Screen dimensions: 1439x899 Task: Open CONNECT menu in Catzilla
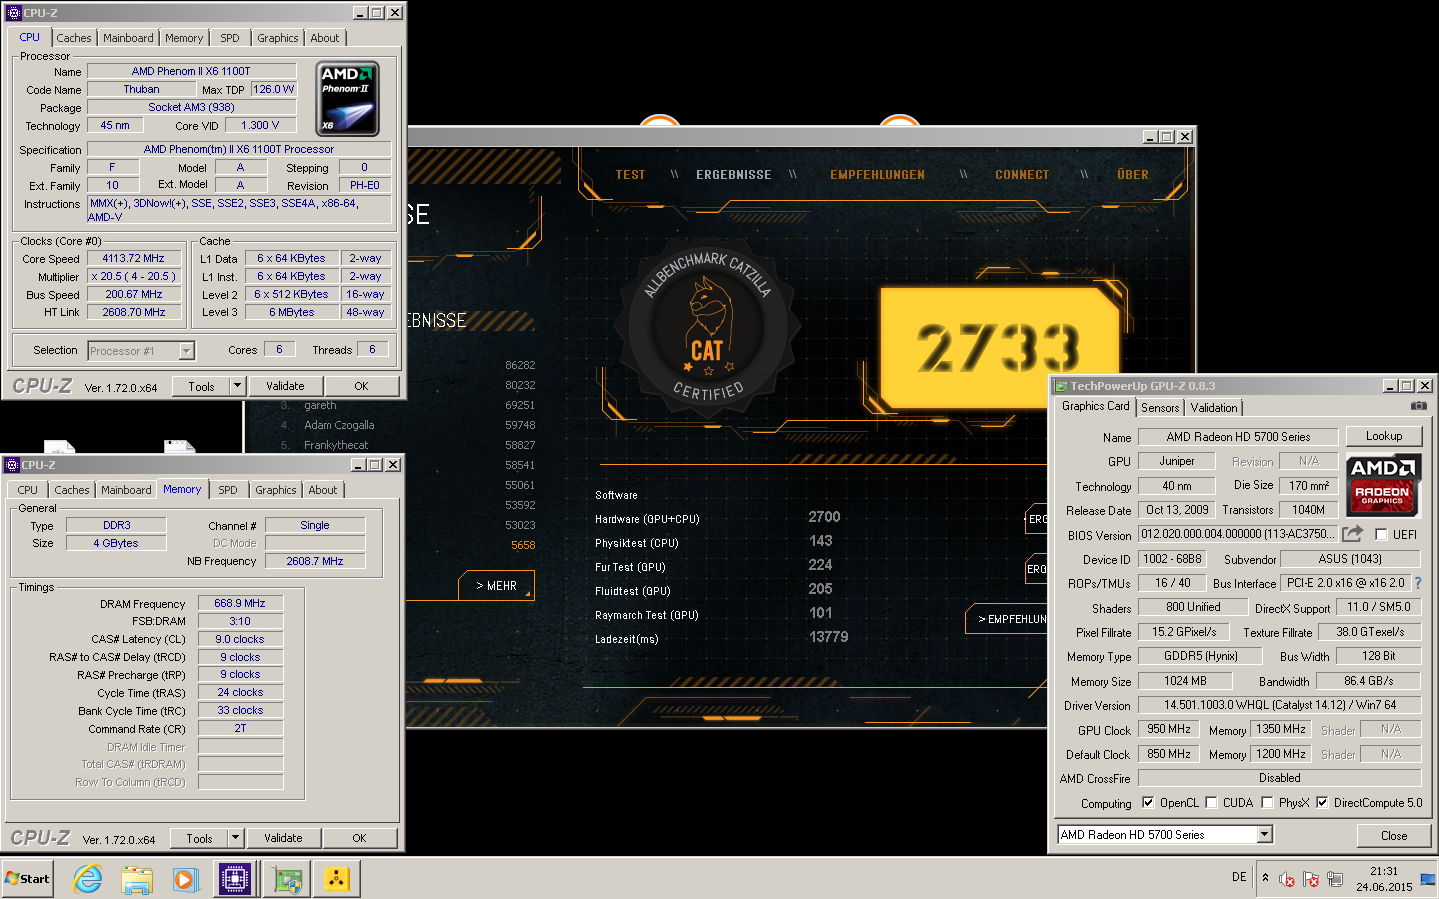pos(1022,175)
